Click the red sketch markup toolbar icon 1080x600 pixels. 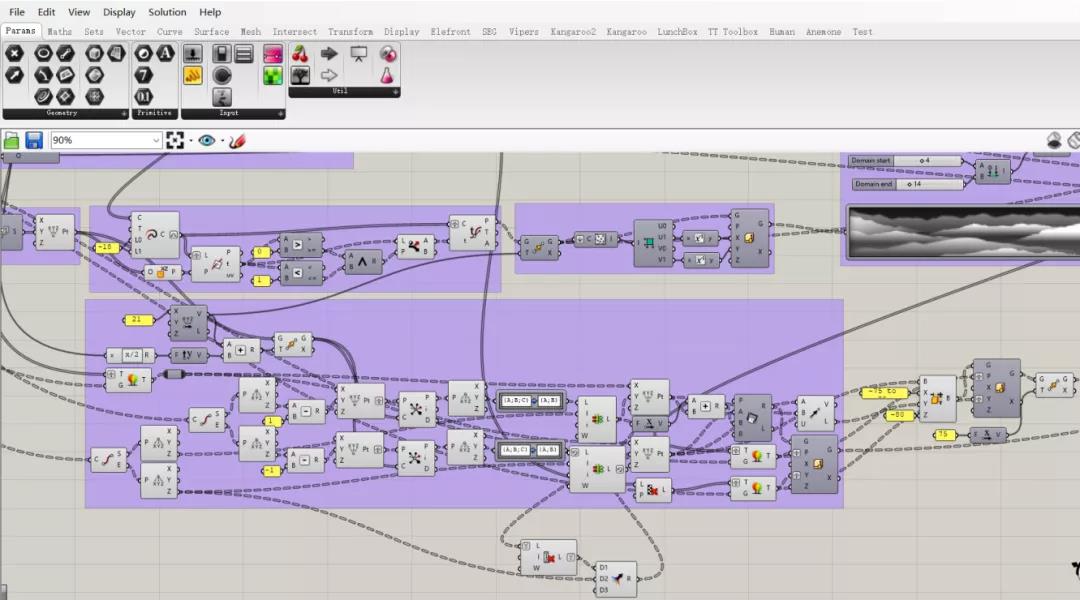237,141
